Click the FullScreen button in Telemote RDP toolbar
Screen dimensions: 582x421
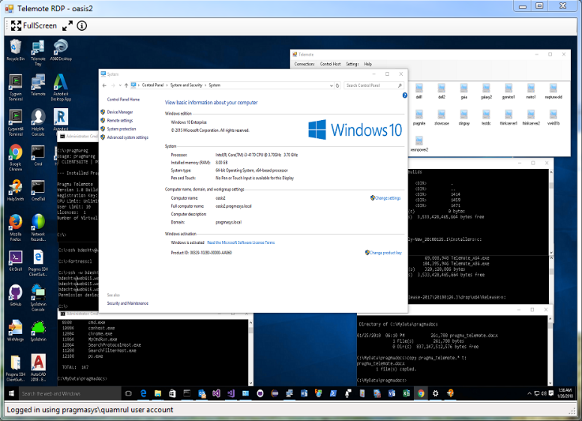pos(33,26)
